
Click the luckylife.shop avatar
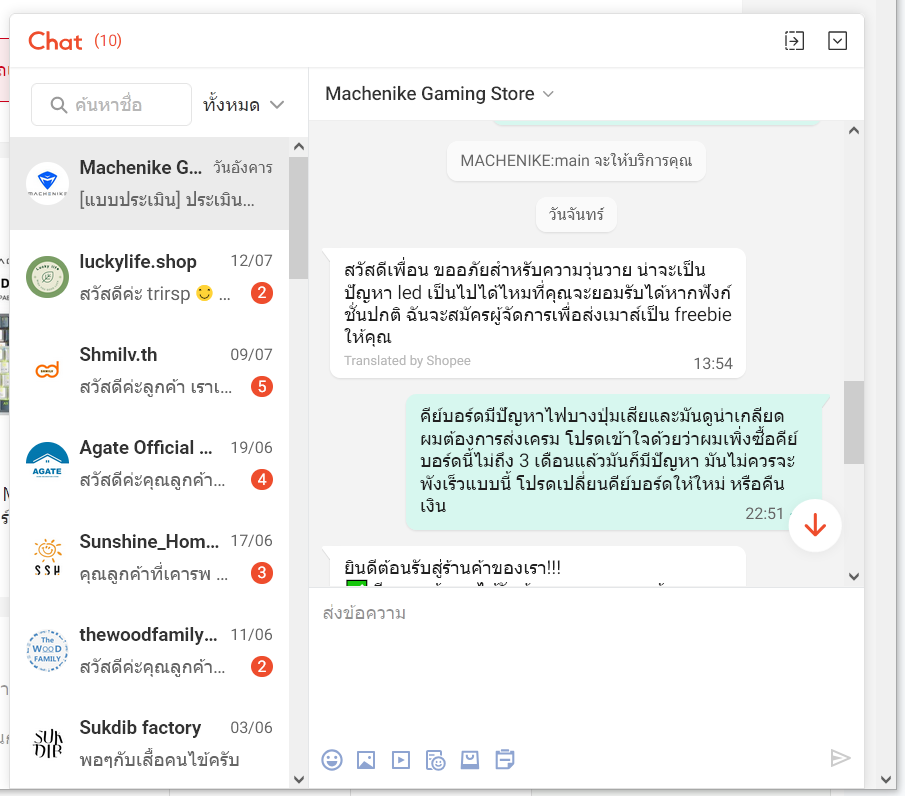point(47,277)
